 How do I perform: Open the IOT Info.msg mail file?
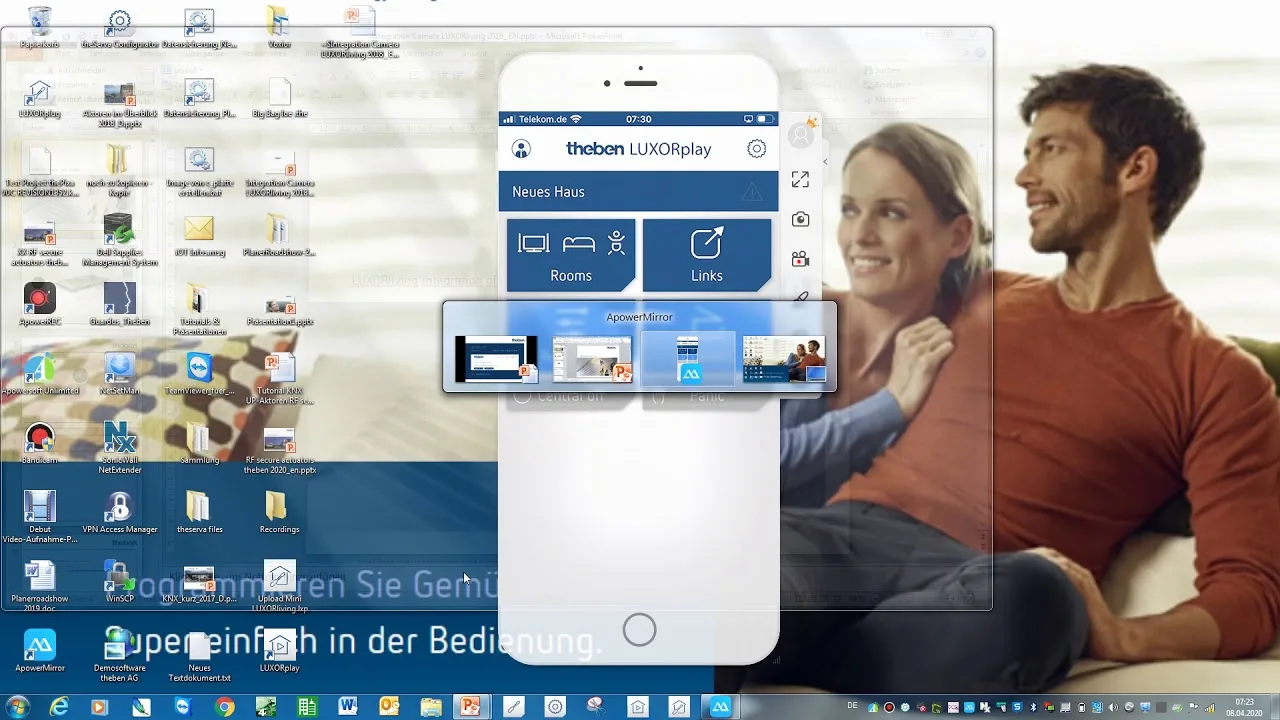199,235
